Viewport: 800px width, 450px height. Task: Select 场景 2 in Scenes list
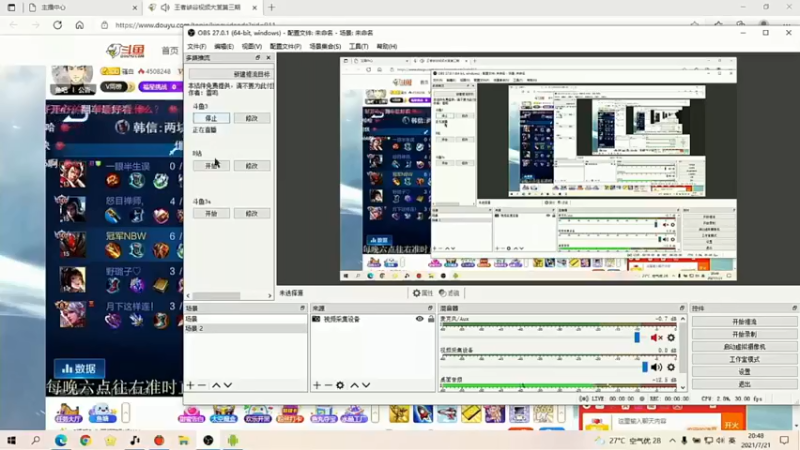coord(245,329)
